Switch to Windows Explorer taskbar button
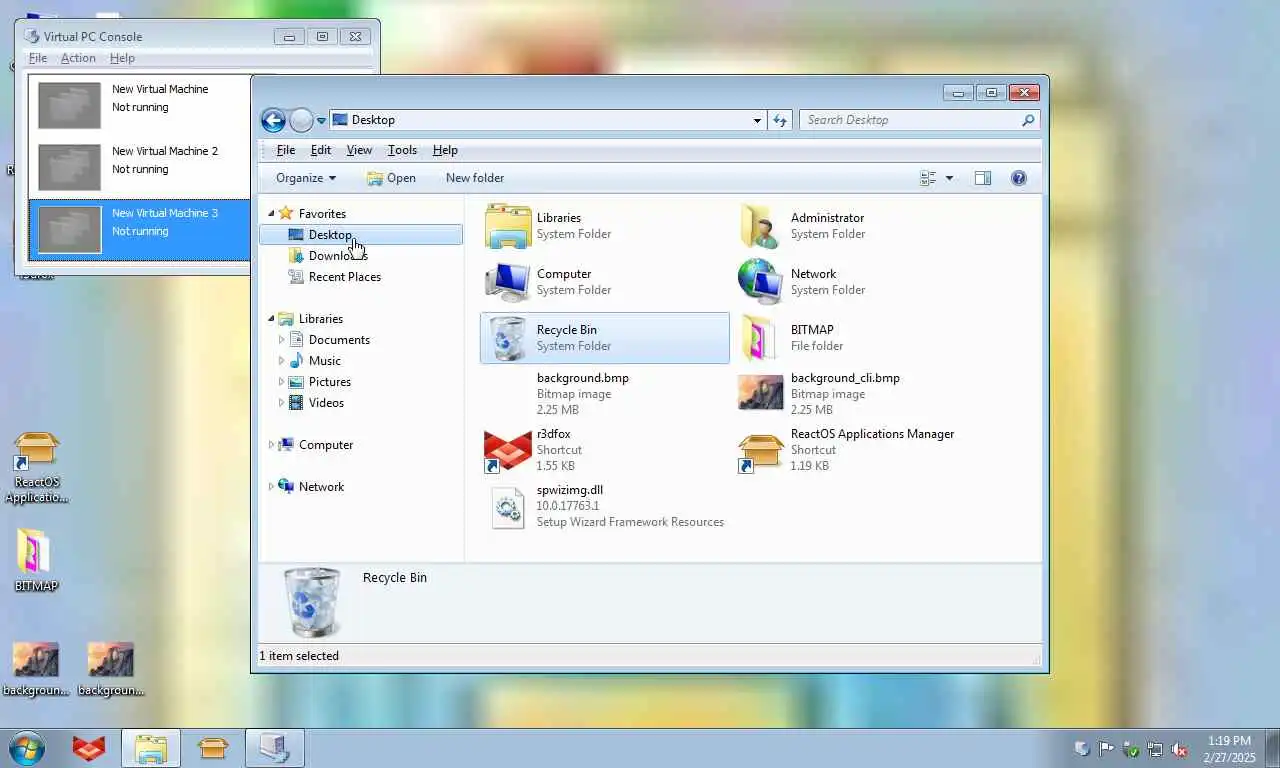The width and height of the screenshot is (1280, 768). coord(151,748)
